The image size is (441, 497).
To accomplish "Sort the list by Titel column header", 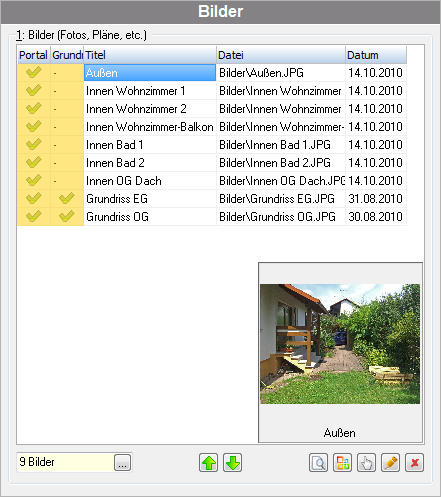I will pos(150,55).
